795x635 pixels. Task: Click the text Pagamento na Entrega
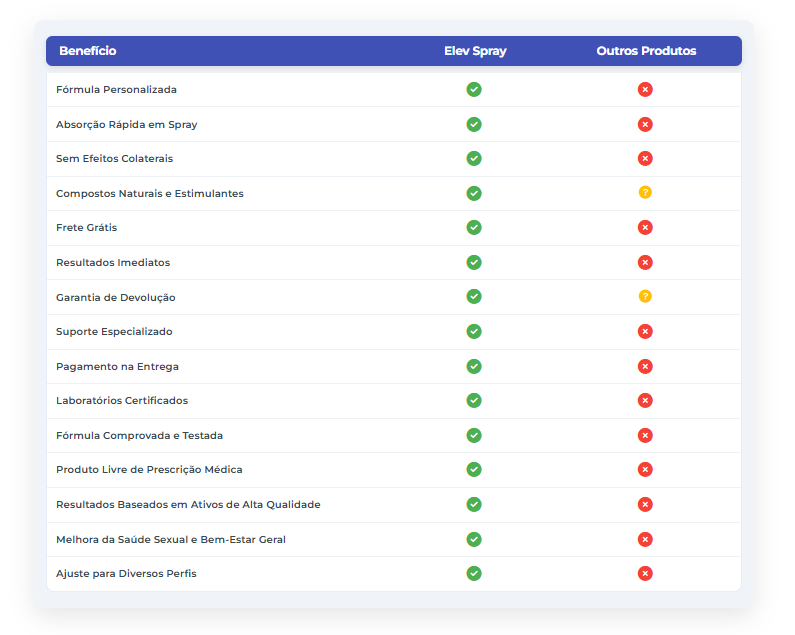[117, 367]
